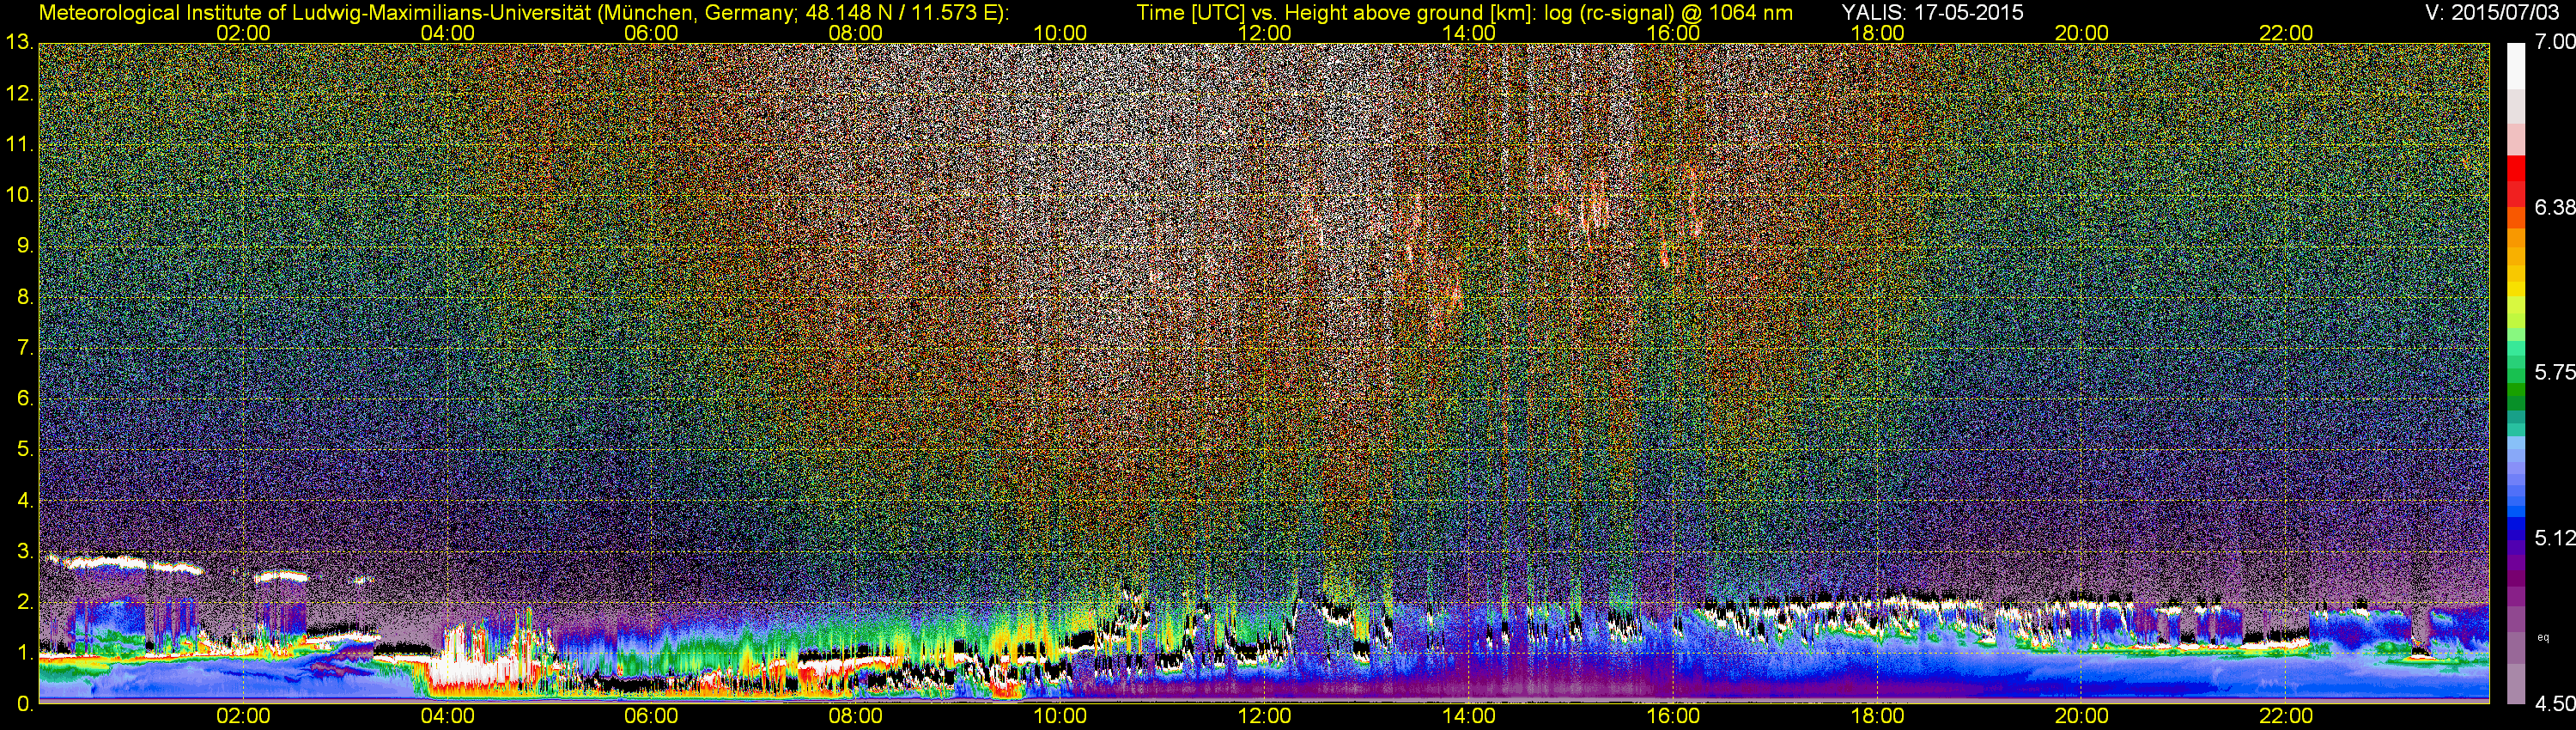The width and height of the screenshot is (2576, 730).
Task: Select 08:00 on the bottom time axis
Action: 856,716
